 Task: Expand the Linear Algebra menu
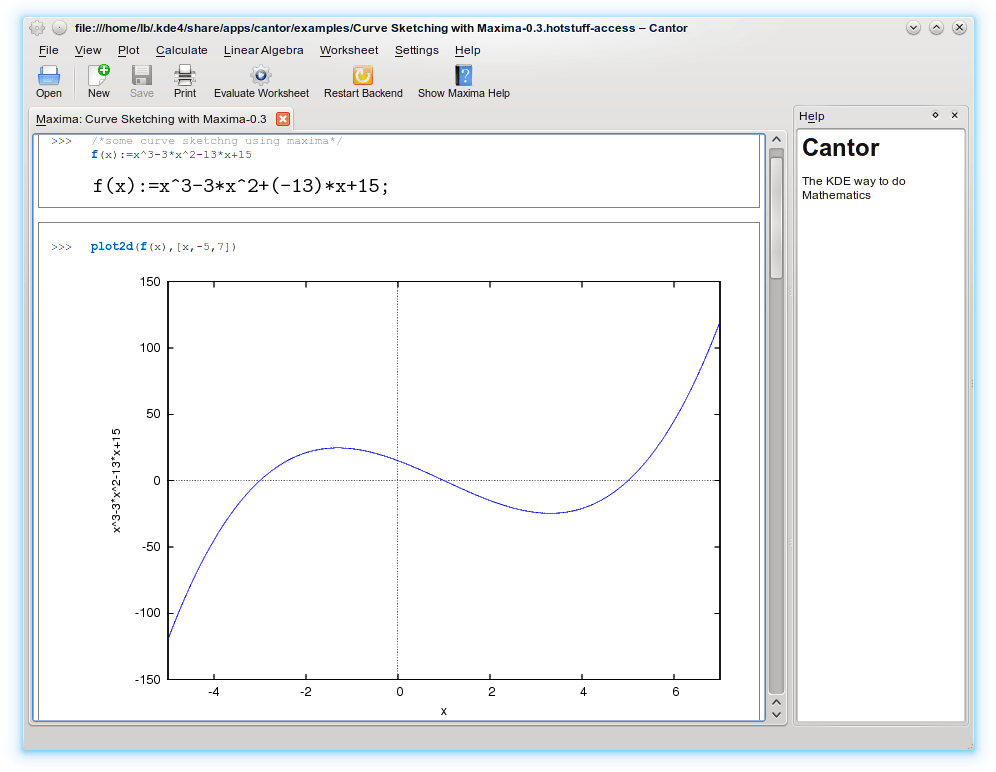coord(263,50)
